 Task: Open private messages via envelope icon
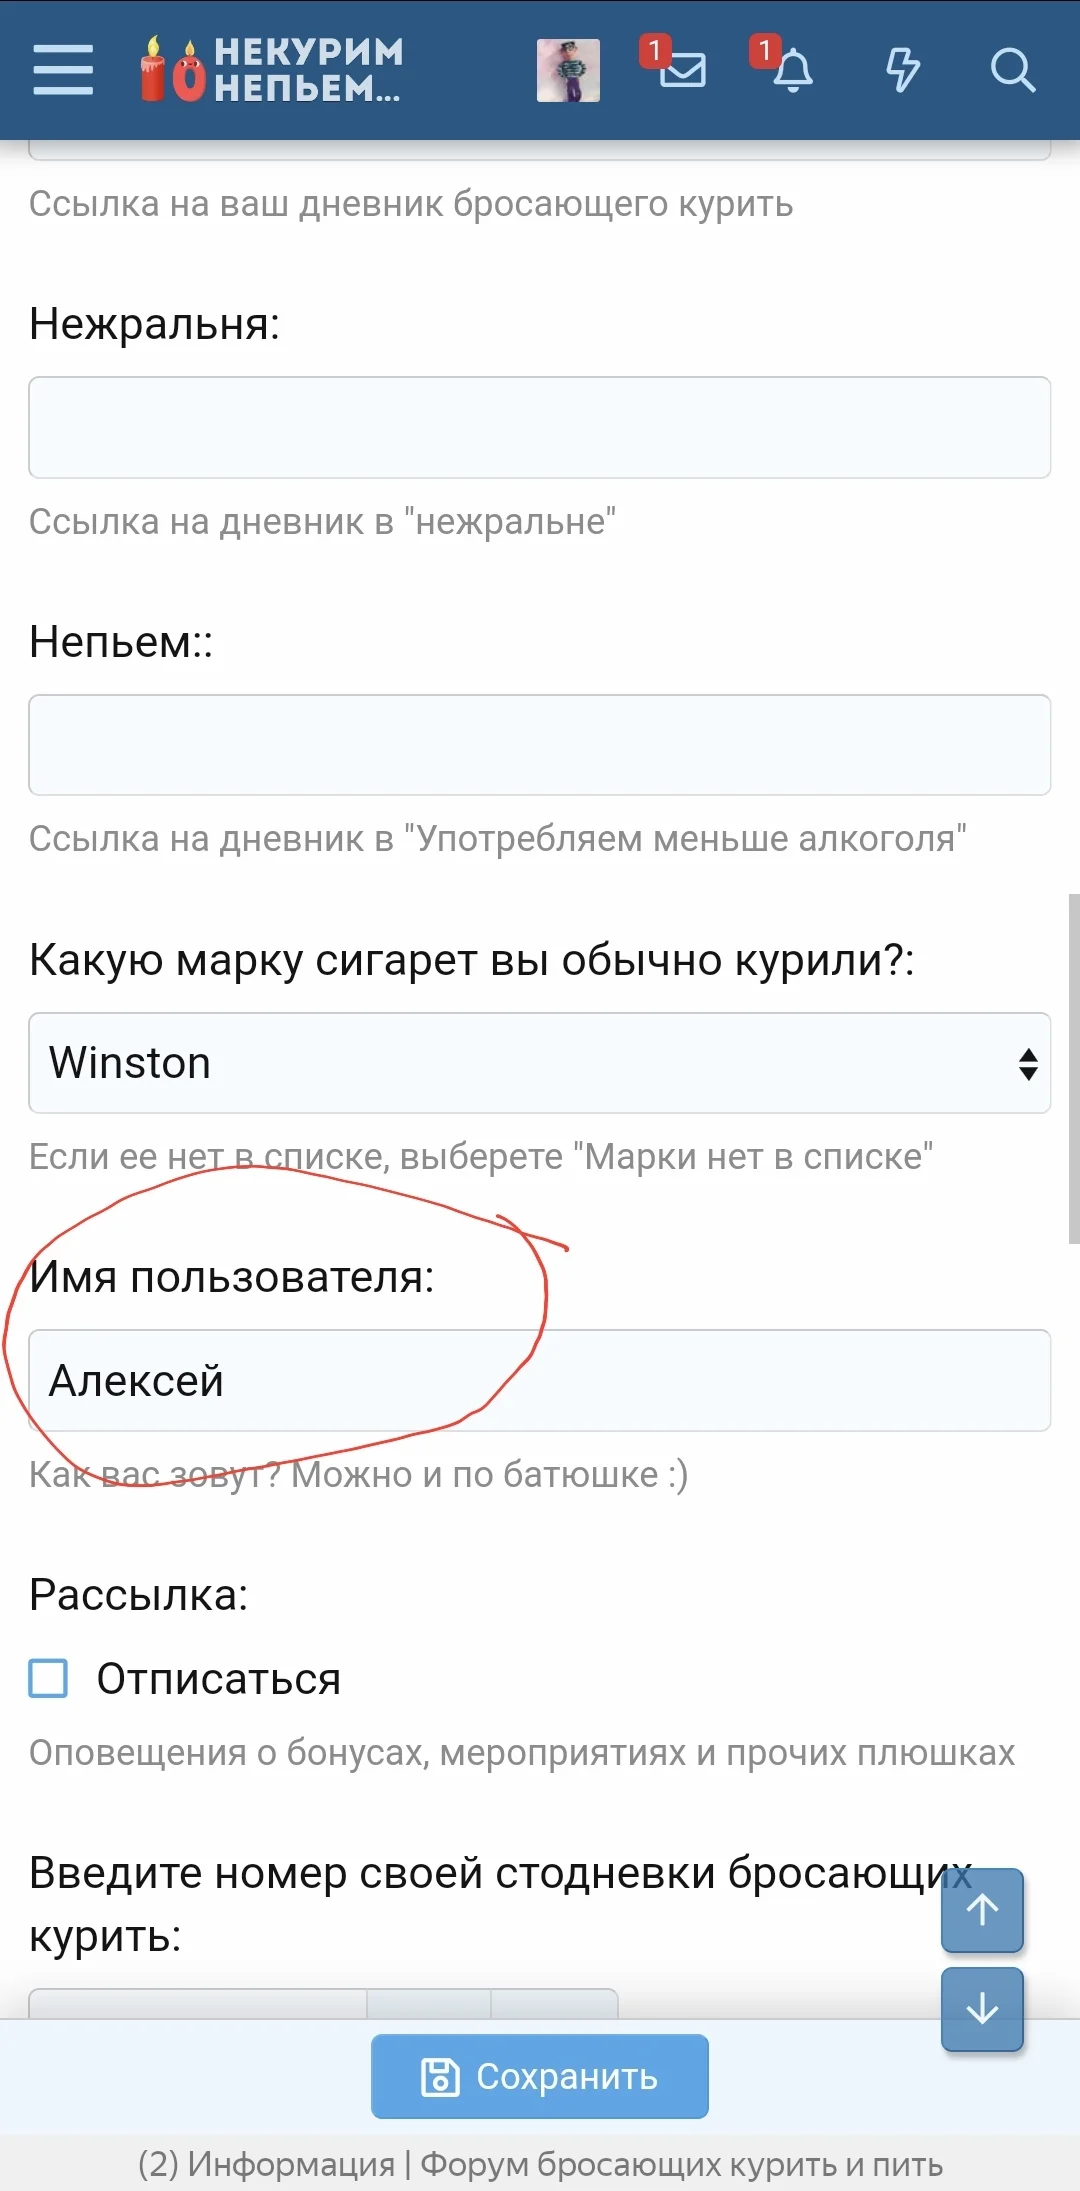(x=681, y=72)
